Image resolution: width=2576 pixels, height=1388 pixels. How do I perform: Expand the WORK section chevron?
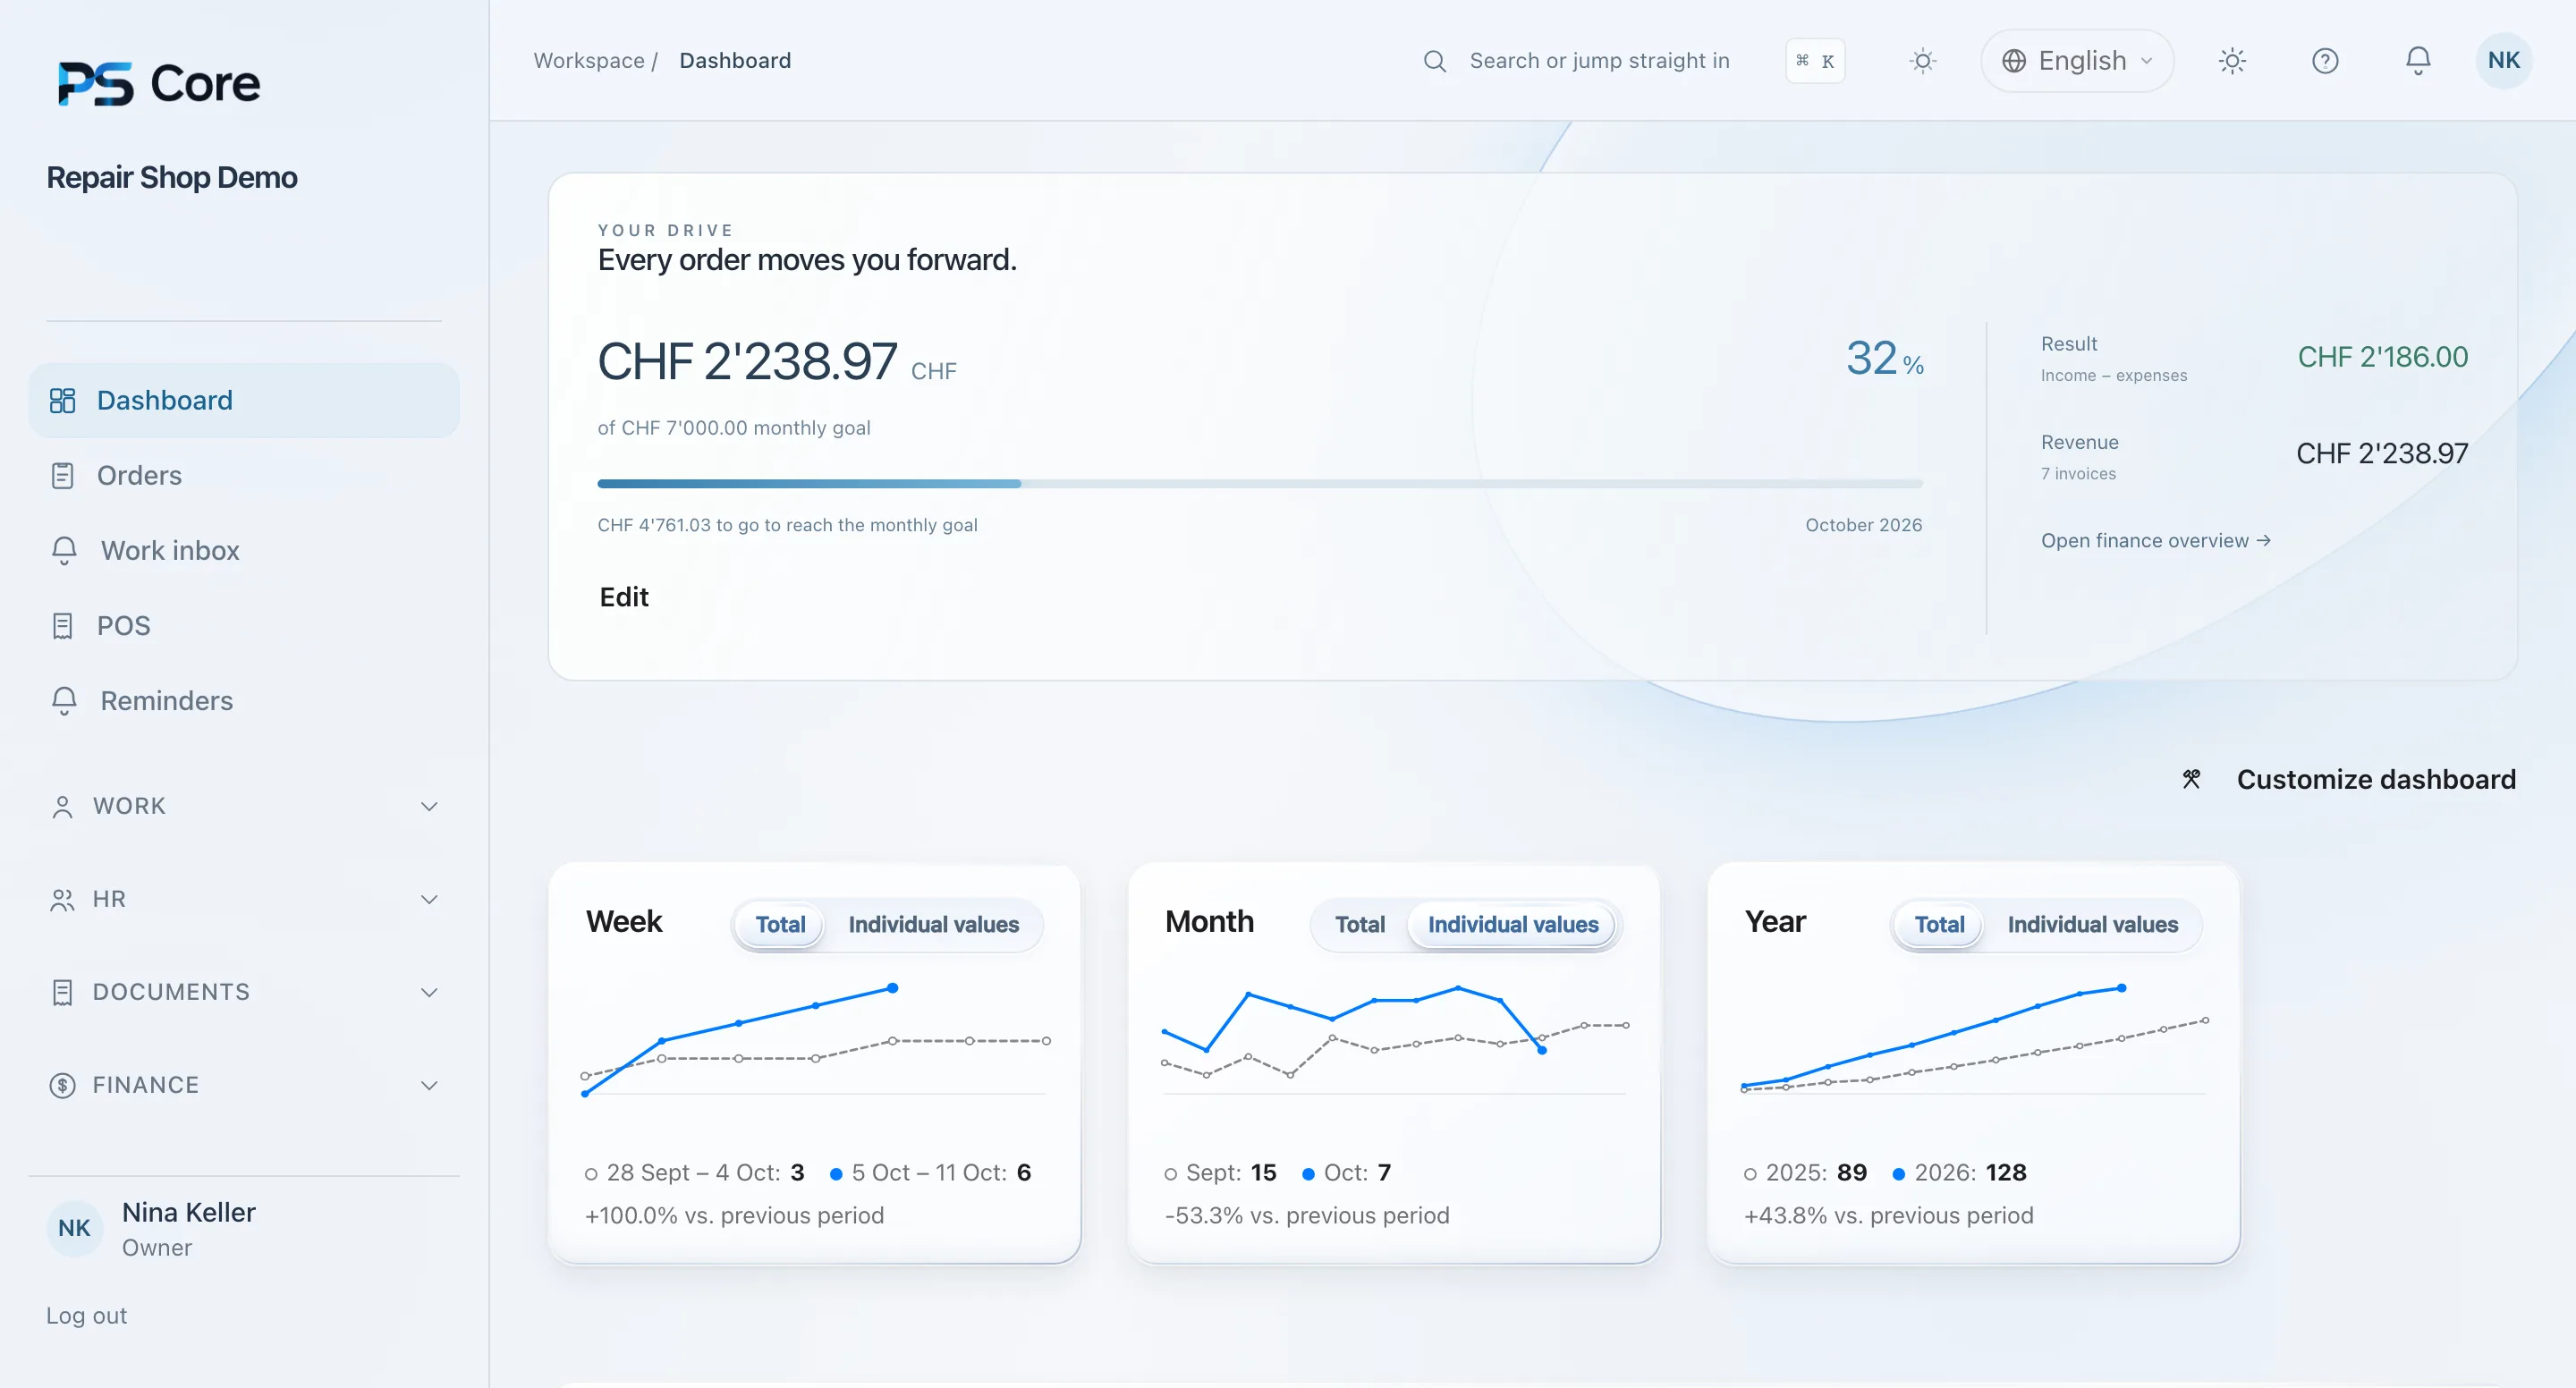click(429, 806)
